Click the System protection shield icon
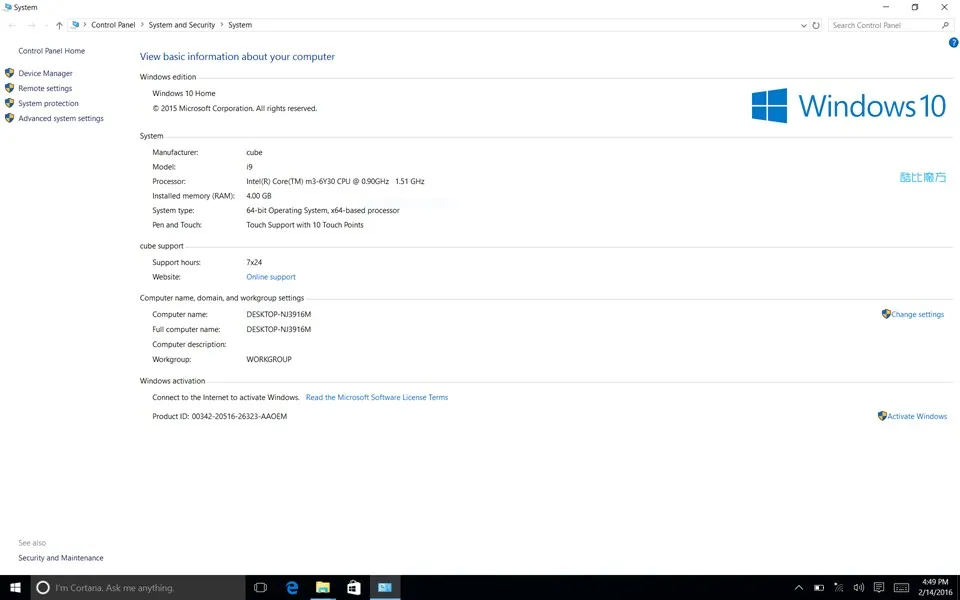The image size is (960, 600). [x=9, y=103]
